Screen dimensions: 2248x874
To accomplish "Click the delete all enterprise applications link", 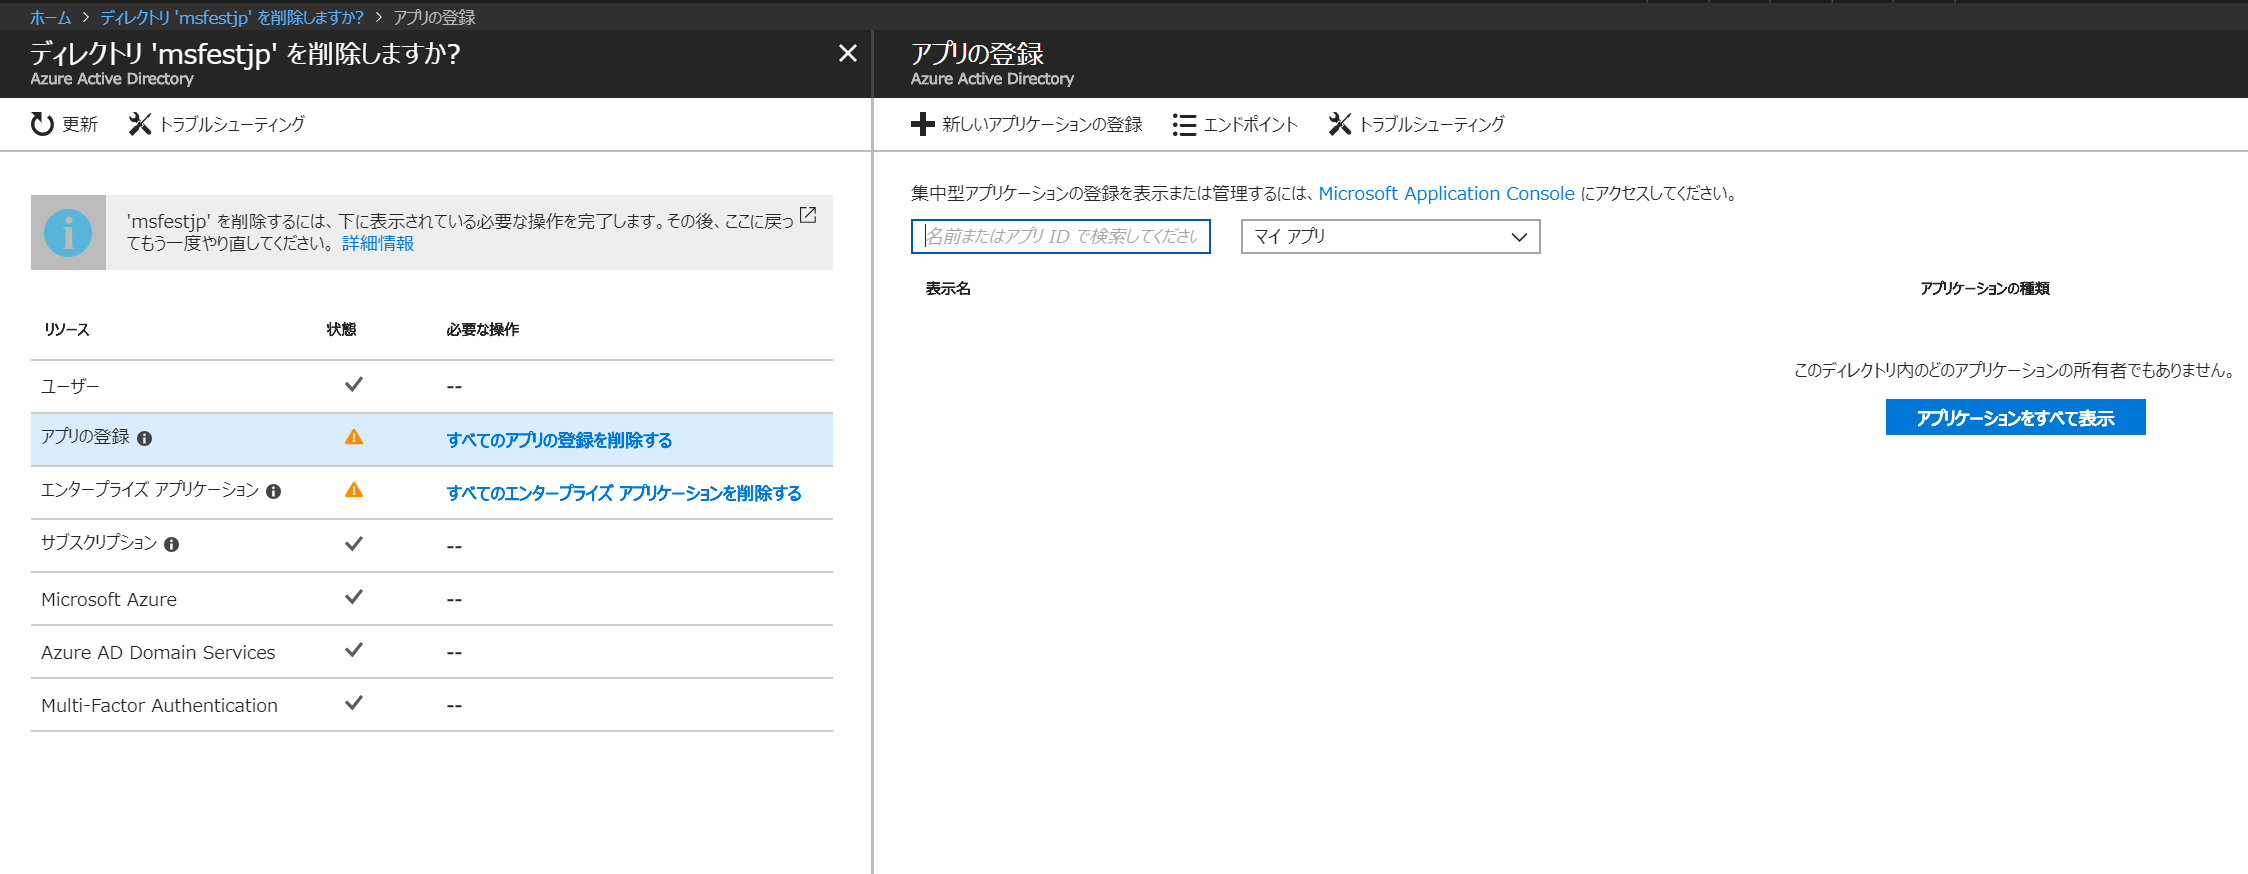I will pos(623,493).
